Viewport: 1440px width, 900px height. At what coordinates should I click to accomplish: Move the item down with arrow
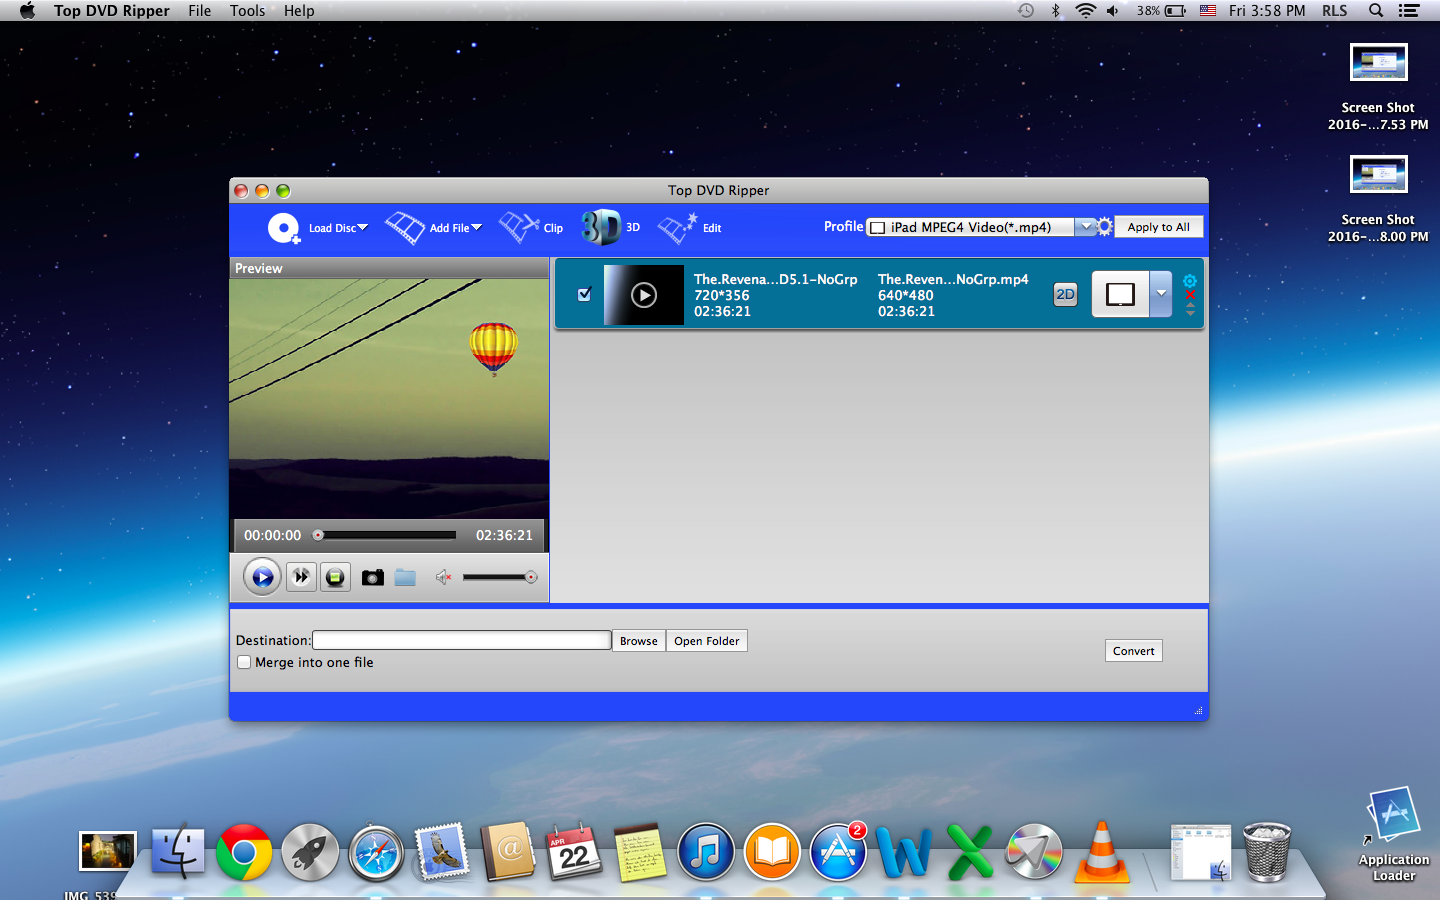pyautogui.click(x=1190, y=314)
